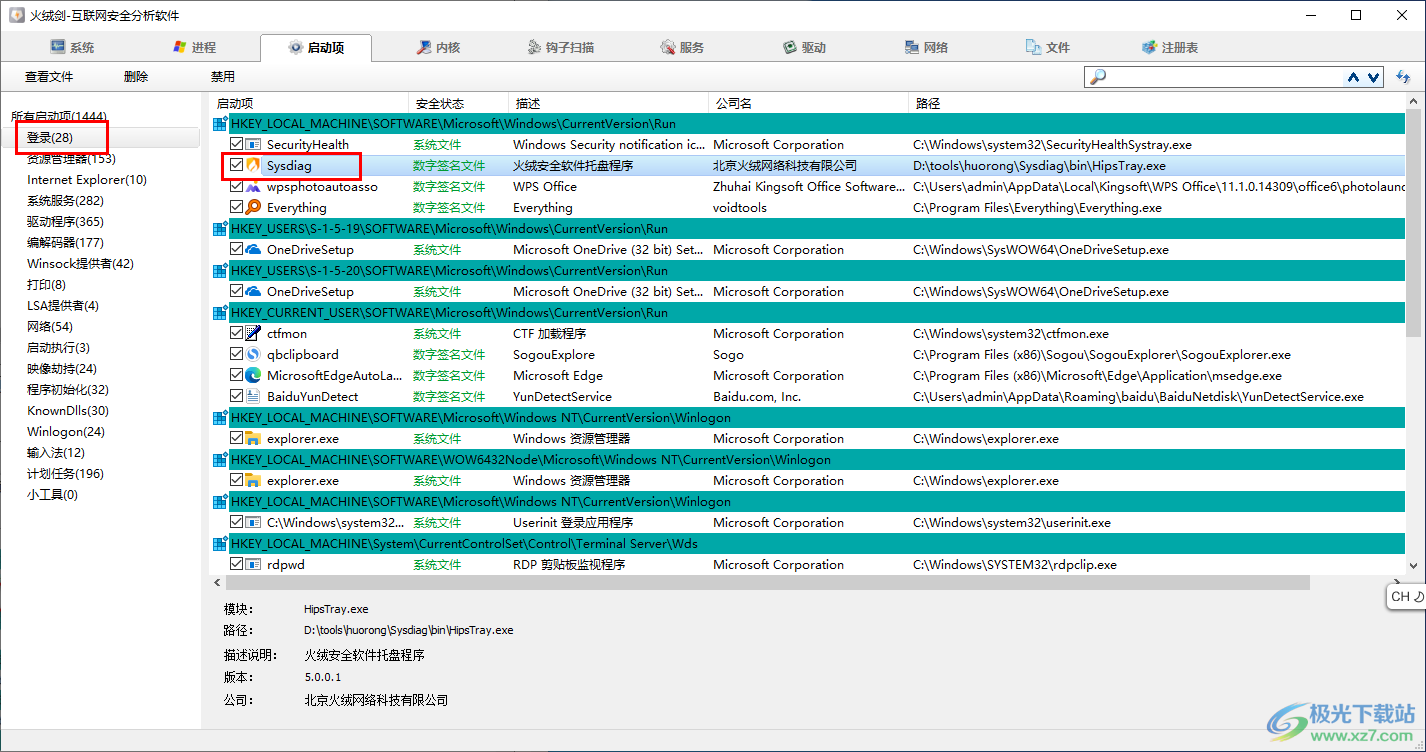Screen dimensions: 1426x752
Task: Click the magnifier icon in search box
Action: [x=1098, y=77]
